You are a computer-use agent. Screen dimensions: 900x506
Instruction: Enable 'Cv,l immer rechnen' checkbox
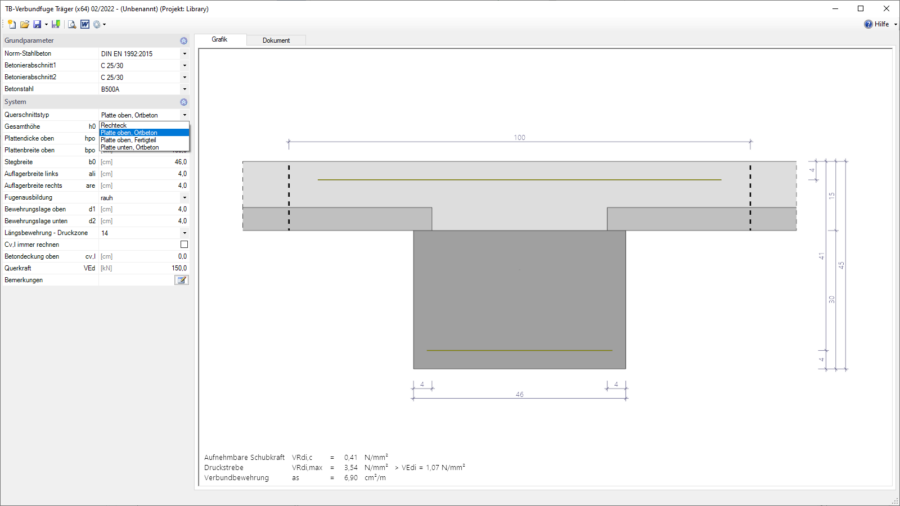(183, 244)
